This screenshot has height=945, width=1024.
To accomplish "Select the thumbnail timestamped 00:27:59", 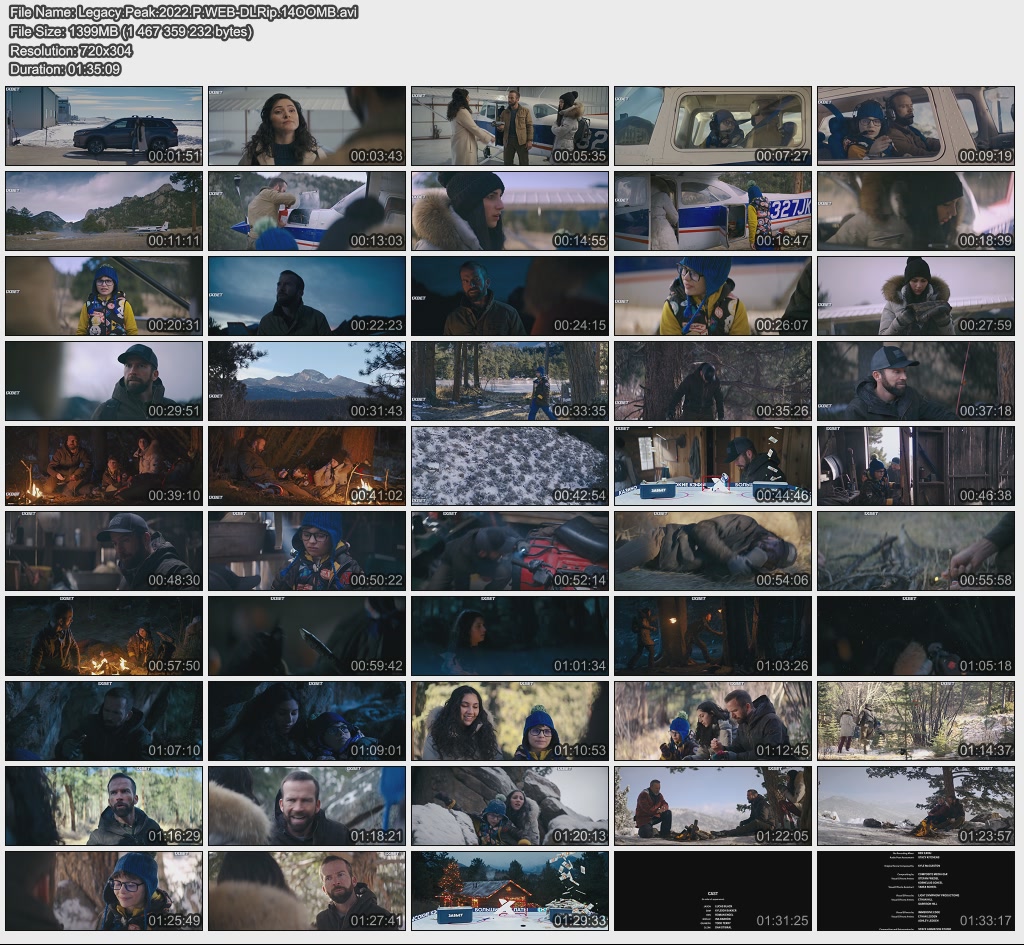I will click(915, 296).
